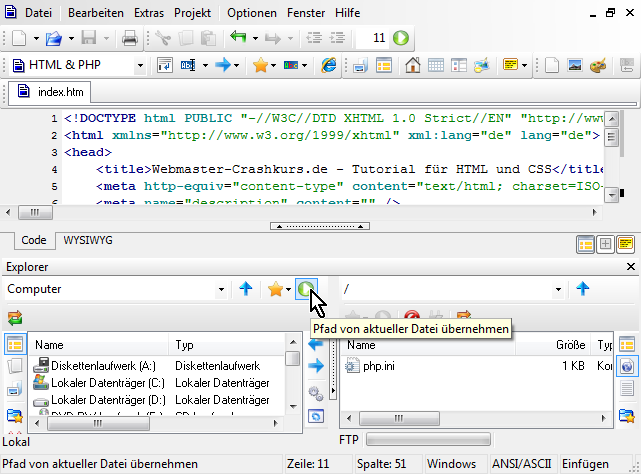Image resolution: width=641 pixels, height=474 pixels.
Task: Switch to the WYSIWYG tab
Action: click(x=89, y=241)
